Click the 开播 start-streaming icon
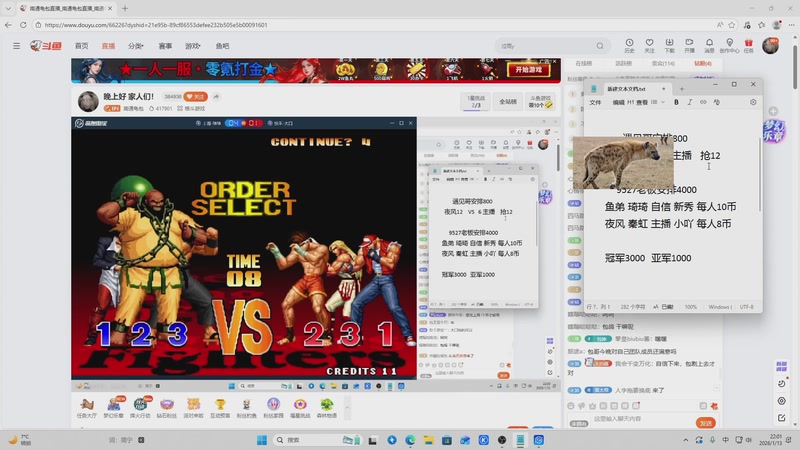 click(689, 45)
